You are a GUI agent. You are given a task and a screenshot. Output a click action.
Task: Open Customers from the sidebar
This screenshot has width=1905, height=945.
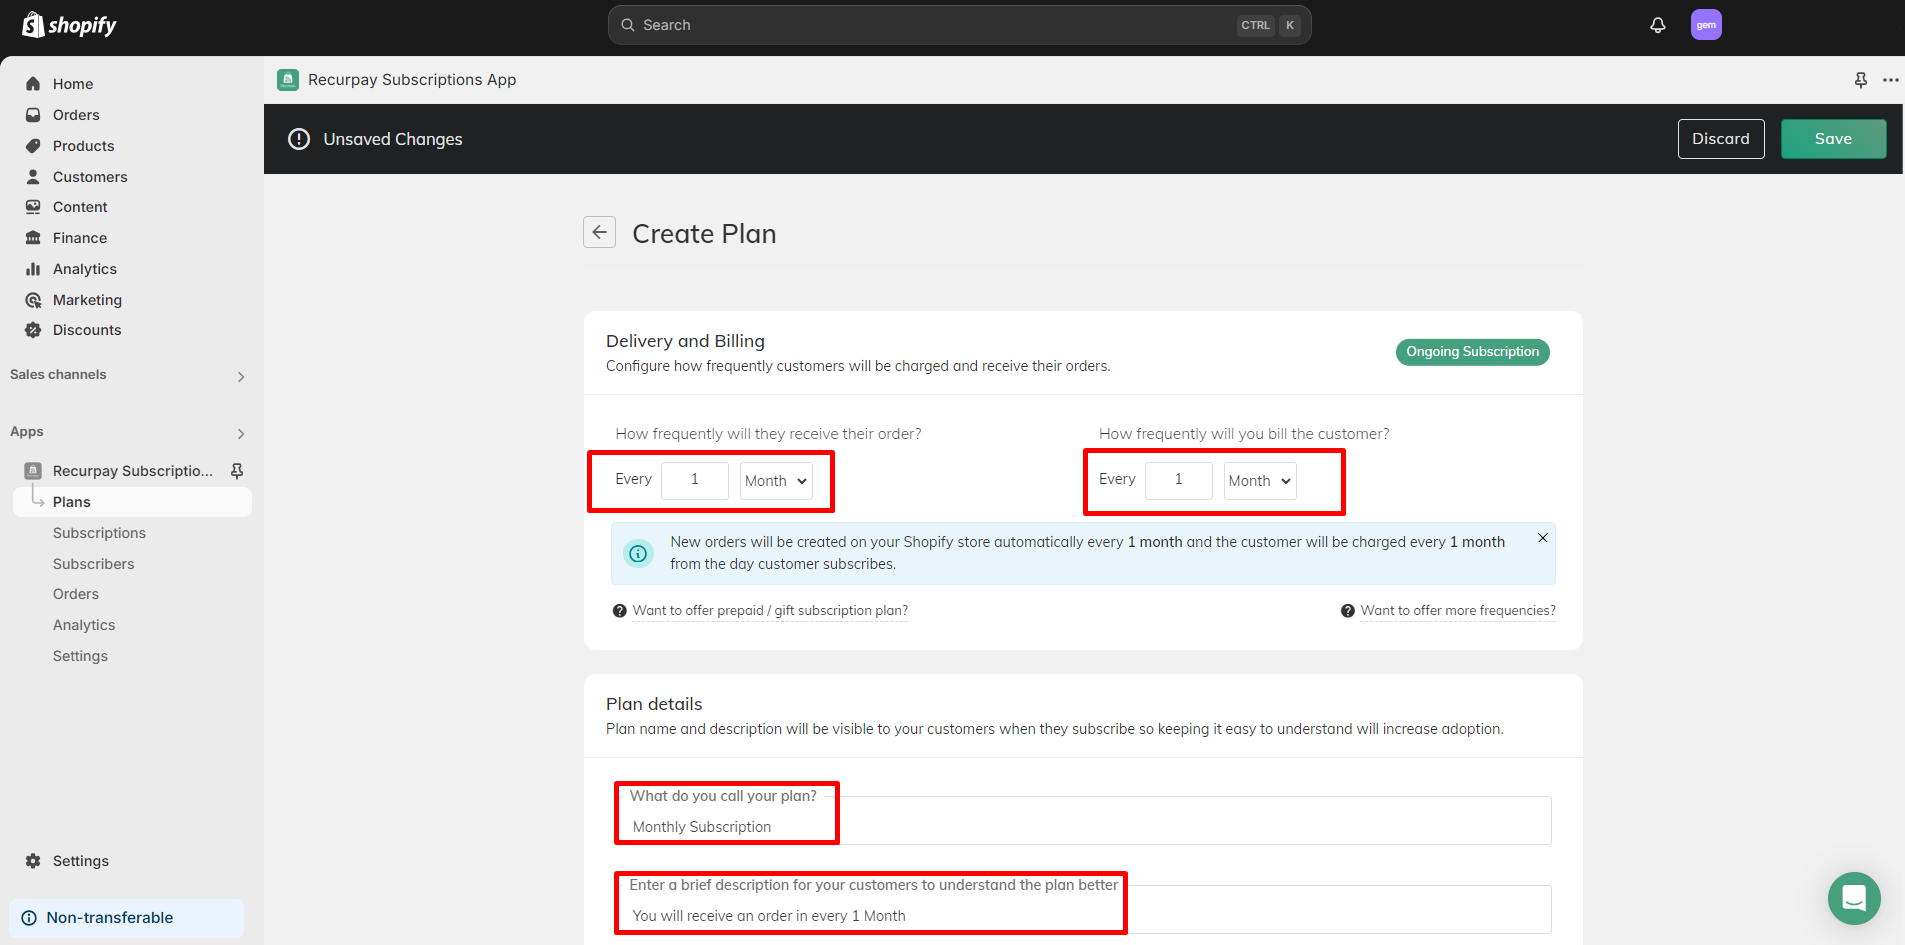coord(89,176)
